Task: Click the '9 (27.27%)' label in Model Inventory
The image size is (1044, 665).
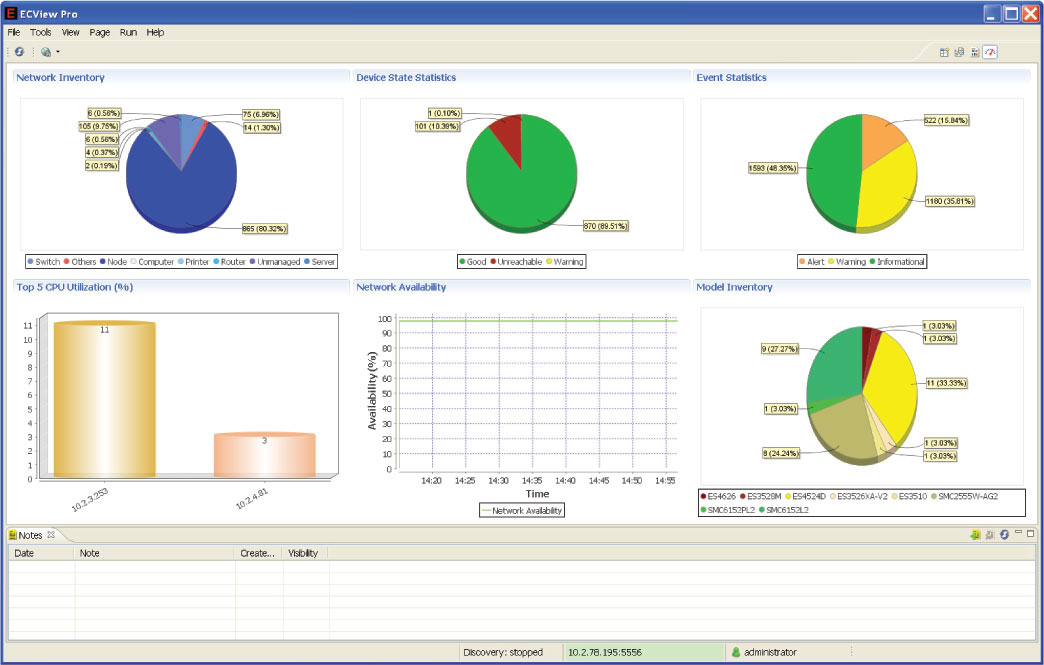Action: coord(779,349)
